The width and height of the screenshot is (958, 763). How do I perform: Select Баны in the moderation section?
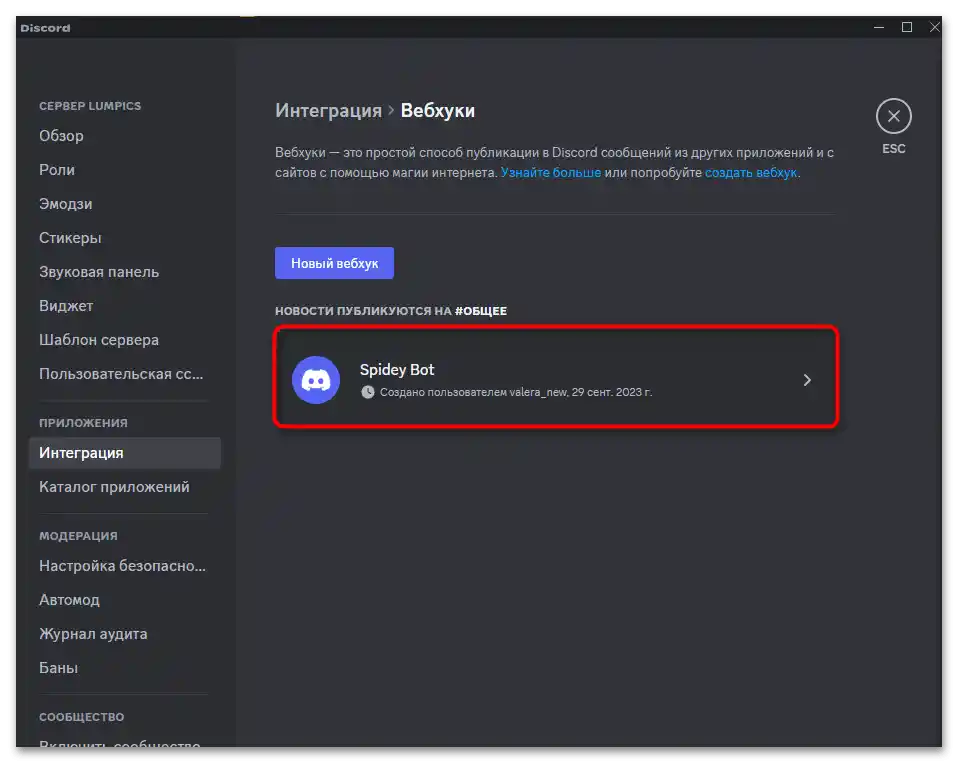(x=58, y=668)
